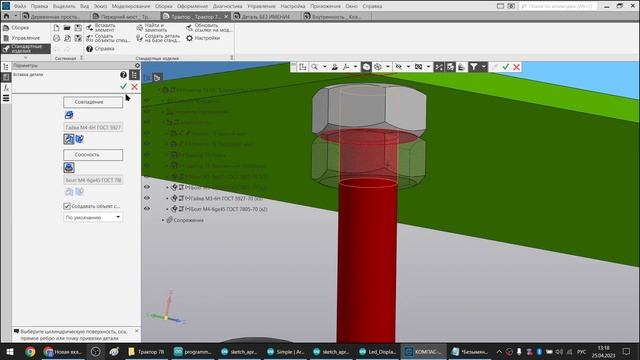Viewport: 640px width, 360px height.
Task: Toggle visibility of bottom Болт M4-6gx45 ГОСТ 7805-70 row
Action: click(x=147, y=209)
